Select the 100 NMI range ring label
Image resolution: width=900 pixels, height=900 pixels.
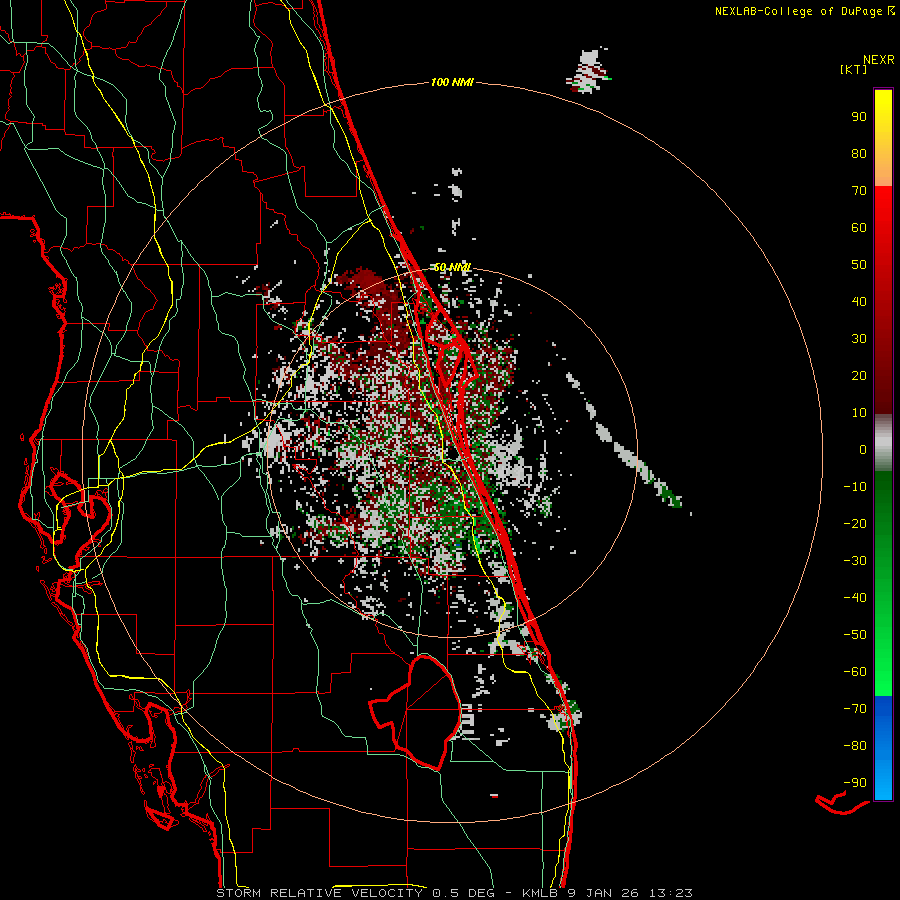[452, 83]
